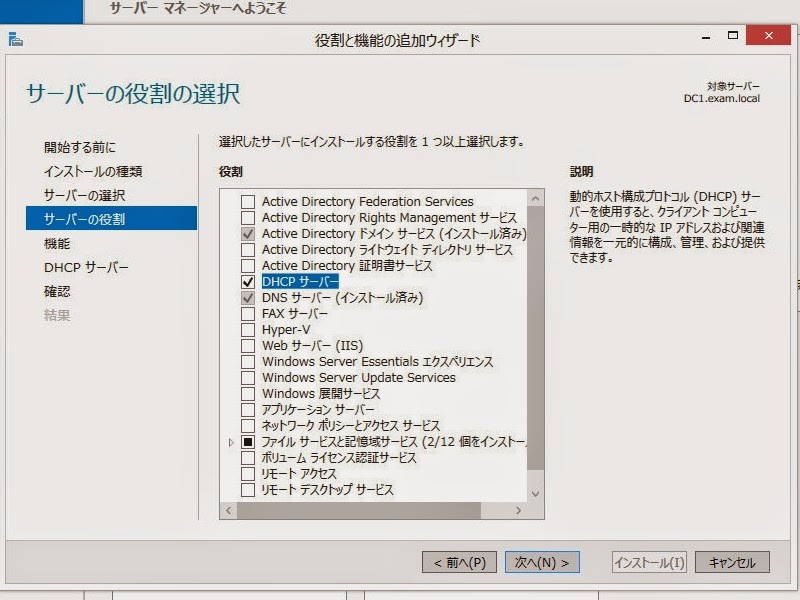This screenshot has width=800, height=600.
Task: Check the Web サーバー (IIS) checkbox
Action: tap(248, 345)
